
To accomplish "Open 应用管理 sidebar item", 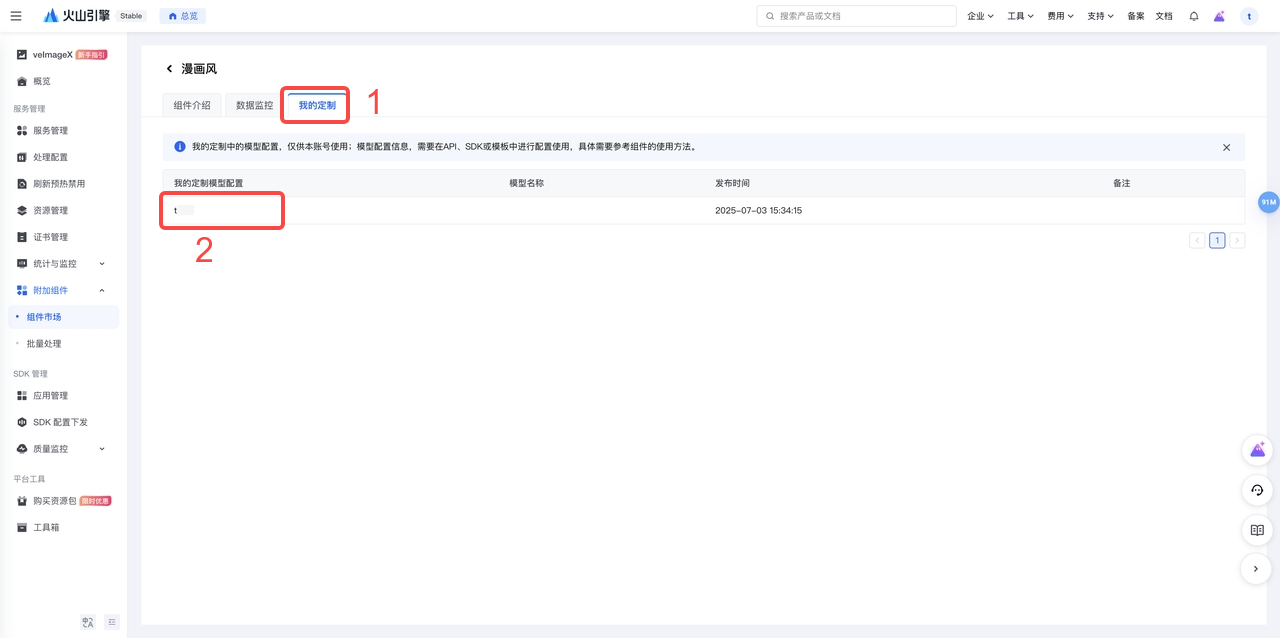I will click(x=50, y=396).
